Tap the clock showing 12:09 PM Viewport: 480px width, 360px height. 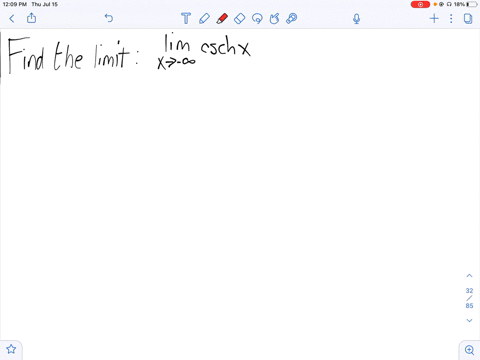click(15, 4)
